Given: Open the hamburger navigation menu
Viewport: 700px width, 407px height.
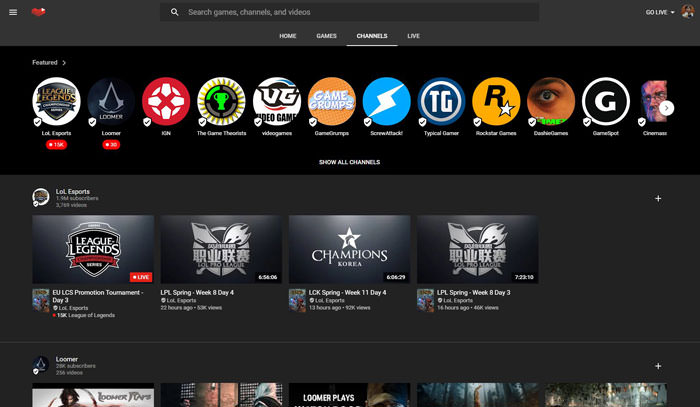Looking at the screenshot, I should [13, 12].
